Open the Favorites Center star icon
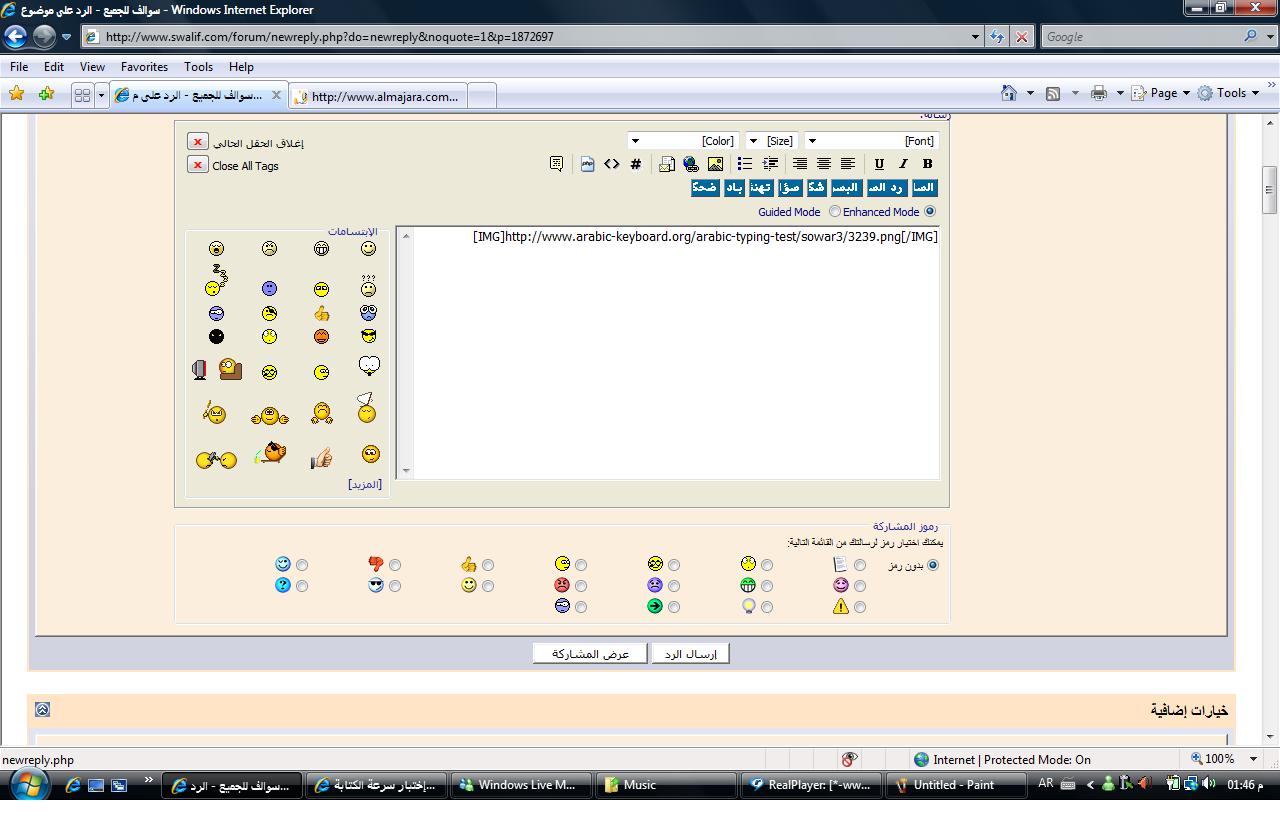Viewport: 1280px width, 819px height. [16, 94]
